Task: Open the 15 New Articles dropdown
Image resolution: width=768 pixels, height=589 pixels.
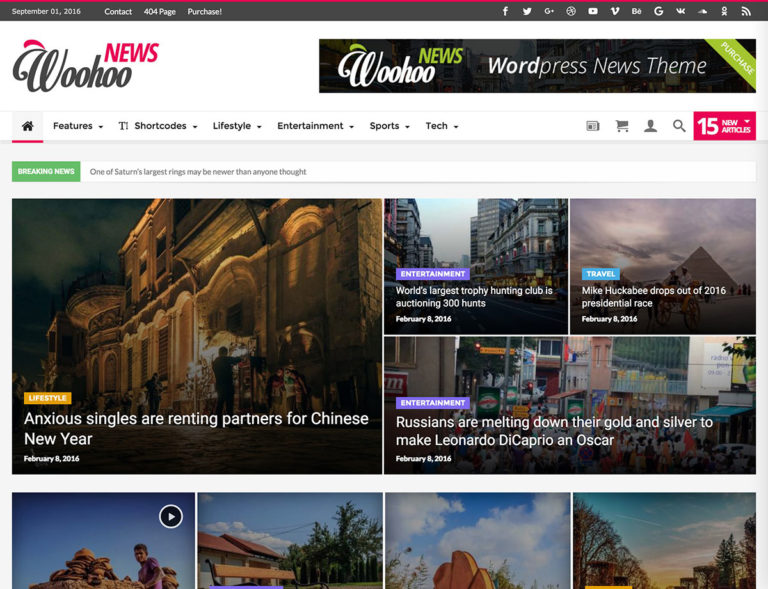Action: coord(724,126)
